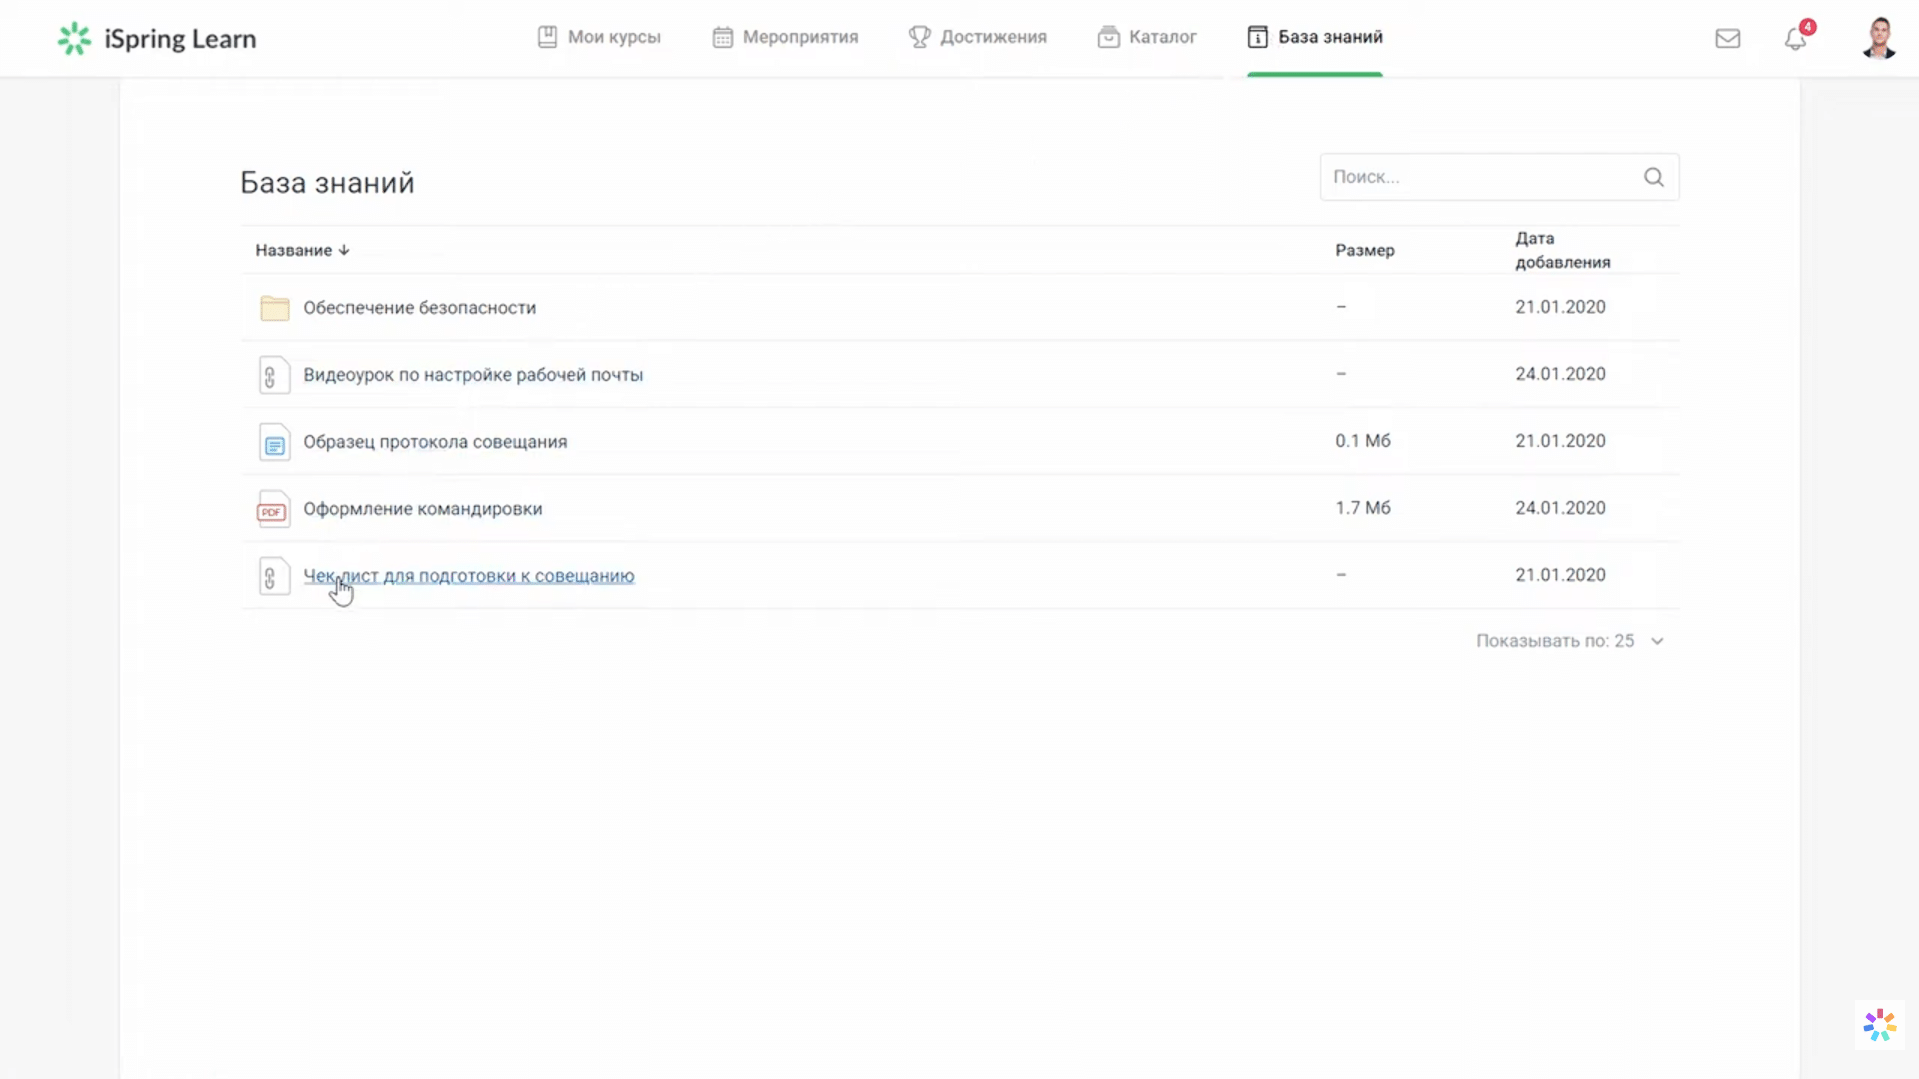Click the Дата добавления column header

(1562, 250)
